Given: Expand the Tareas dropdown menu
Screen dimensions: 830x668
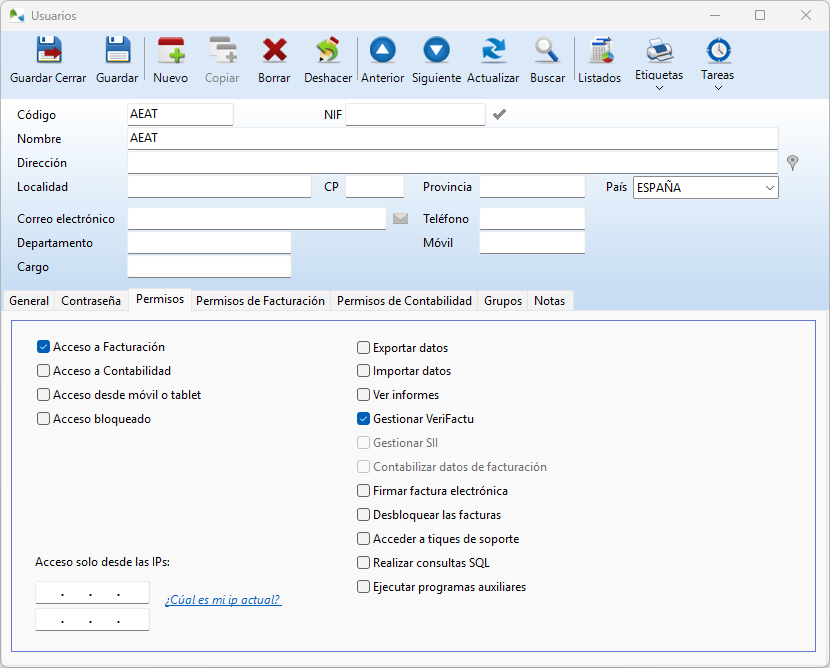Looking at the screenshot, I should tap(718, 88).
